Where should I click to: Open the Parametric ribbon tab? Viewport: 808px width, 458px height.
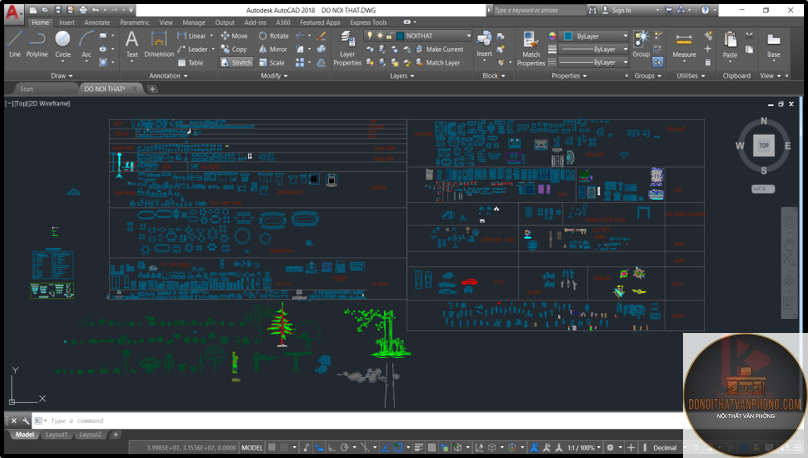click(134, 22)
